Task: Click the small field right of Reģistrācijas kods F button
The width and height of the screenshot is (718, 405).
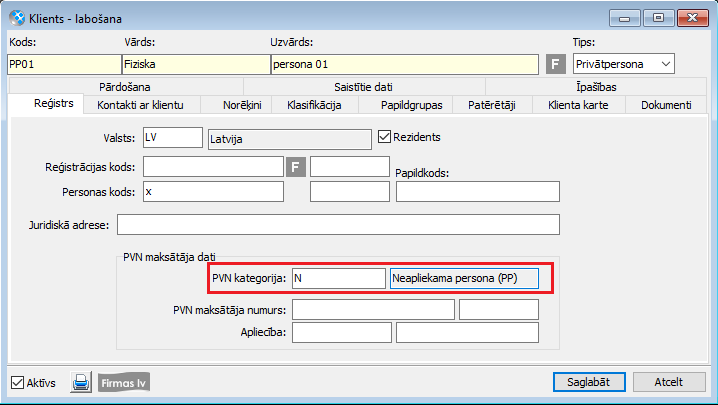Action: point(350,167)
